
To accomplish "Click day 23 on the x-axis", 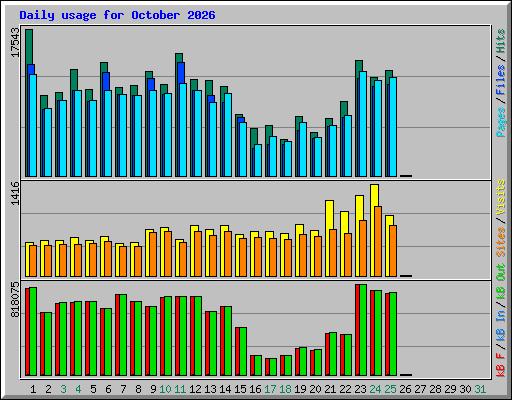I will [360, 389].
